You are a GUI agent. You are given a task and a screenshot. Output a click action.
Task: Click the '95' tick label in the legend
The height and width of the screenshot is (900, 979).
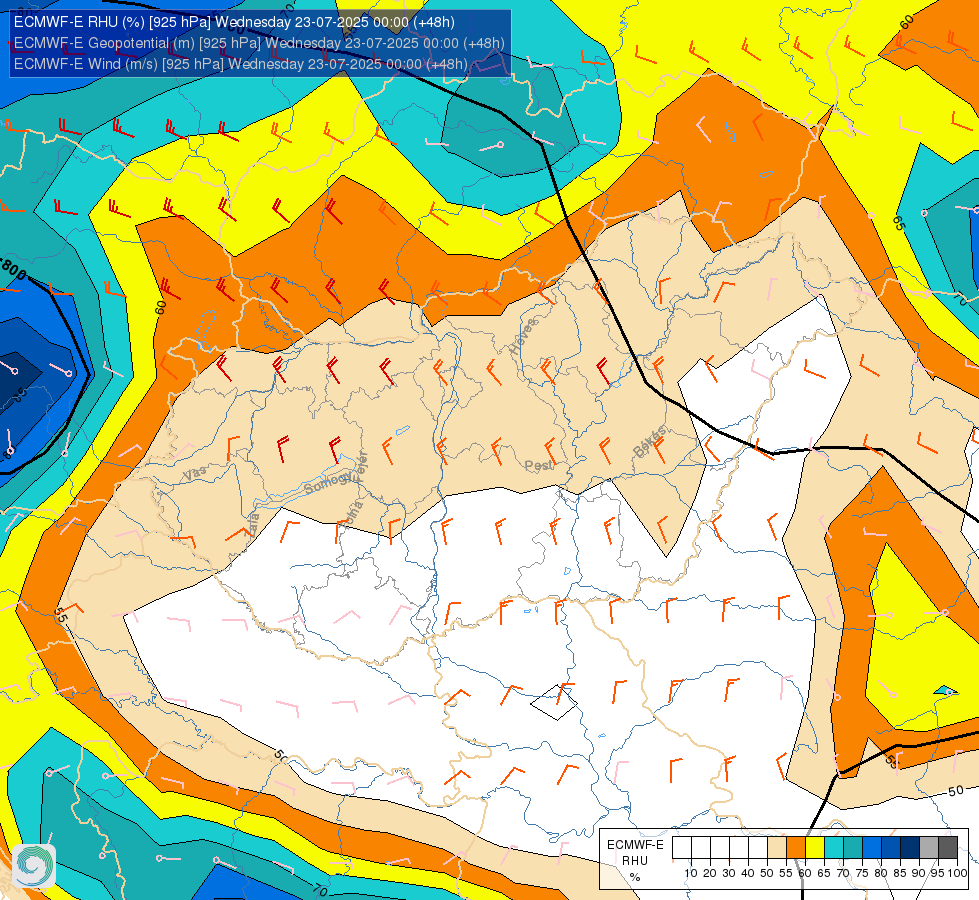pos(938,873)
